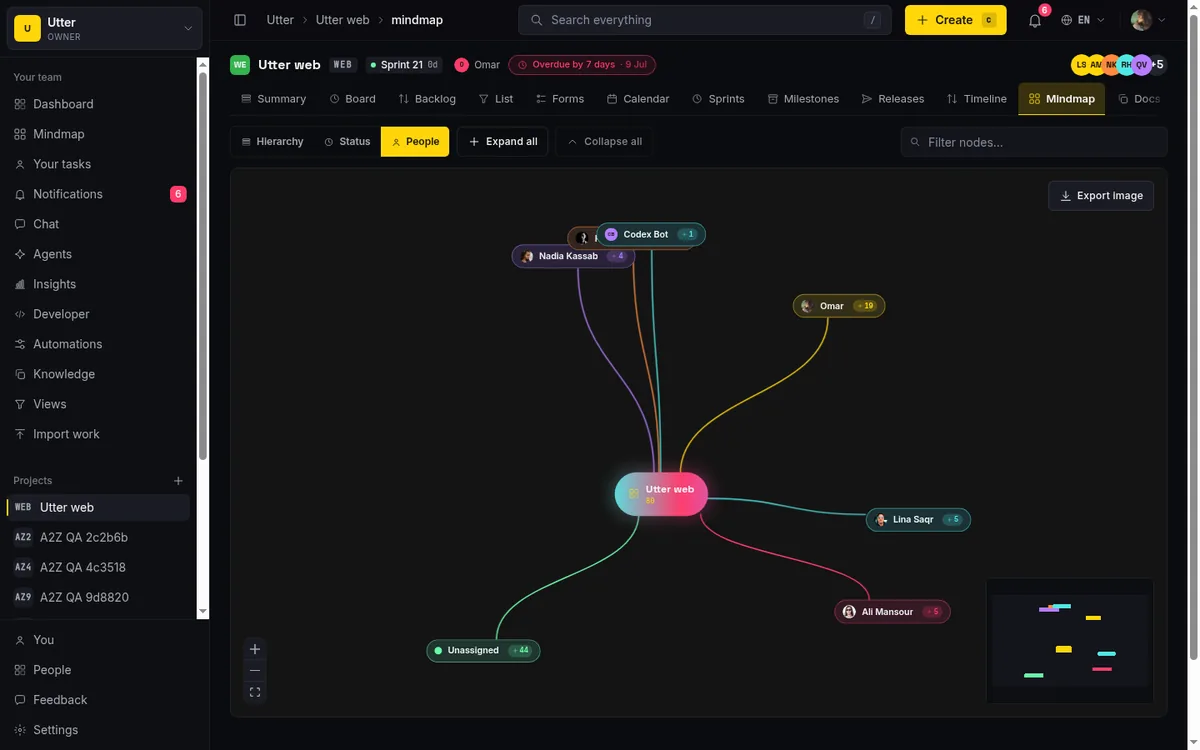1200x750 pixels.
Task: Open the Forms tab
Action: click(x=560, y=99)
